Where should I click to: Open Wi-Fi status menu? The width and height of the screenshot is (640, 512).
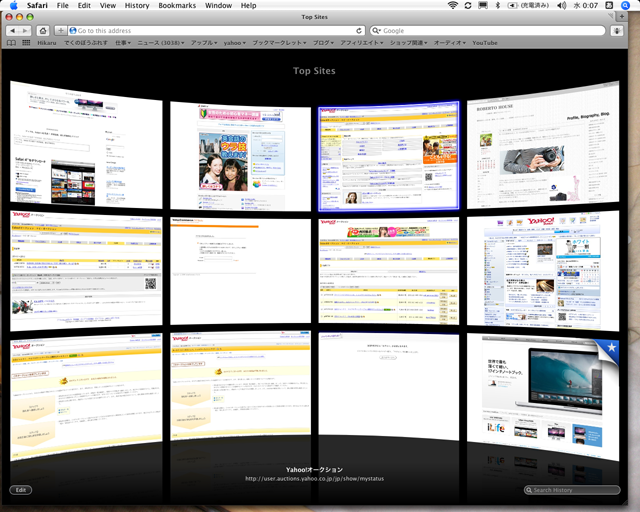pos(453,5)
